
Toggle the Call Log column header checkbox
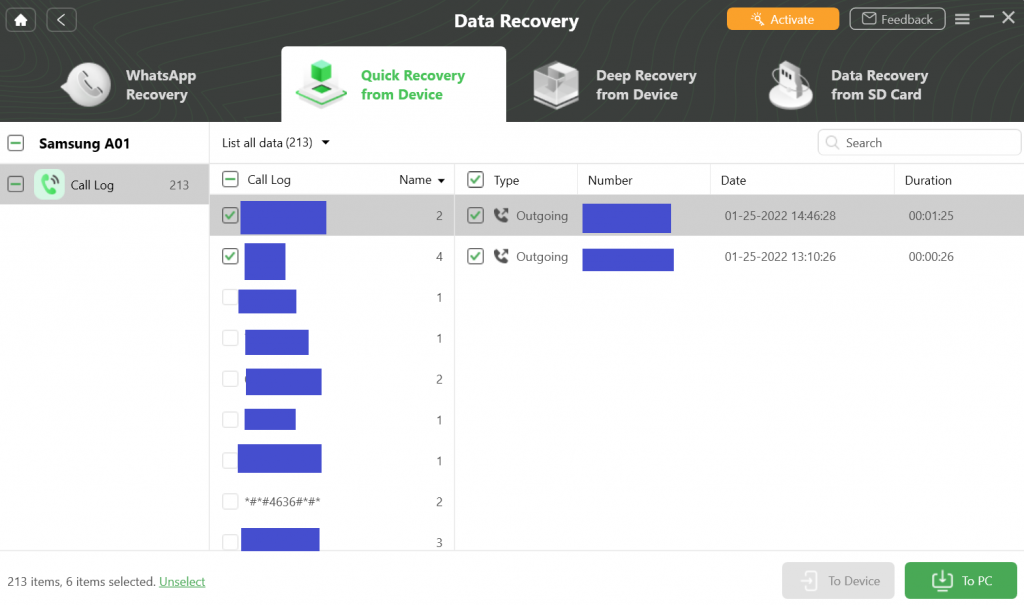[x=230, y=179]
